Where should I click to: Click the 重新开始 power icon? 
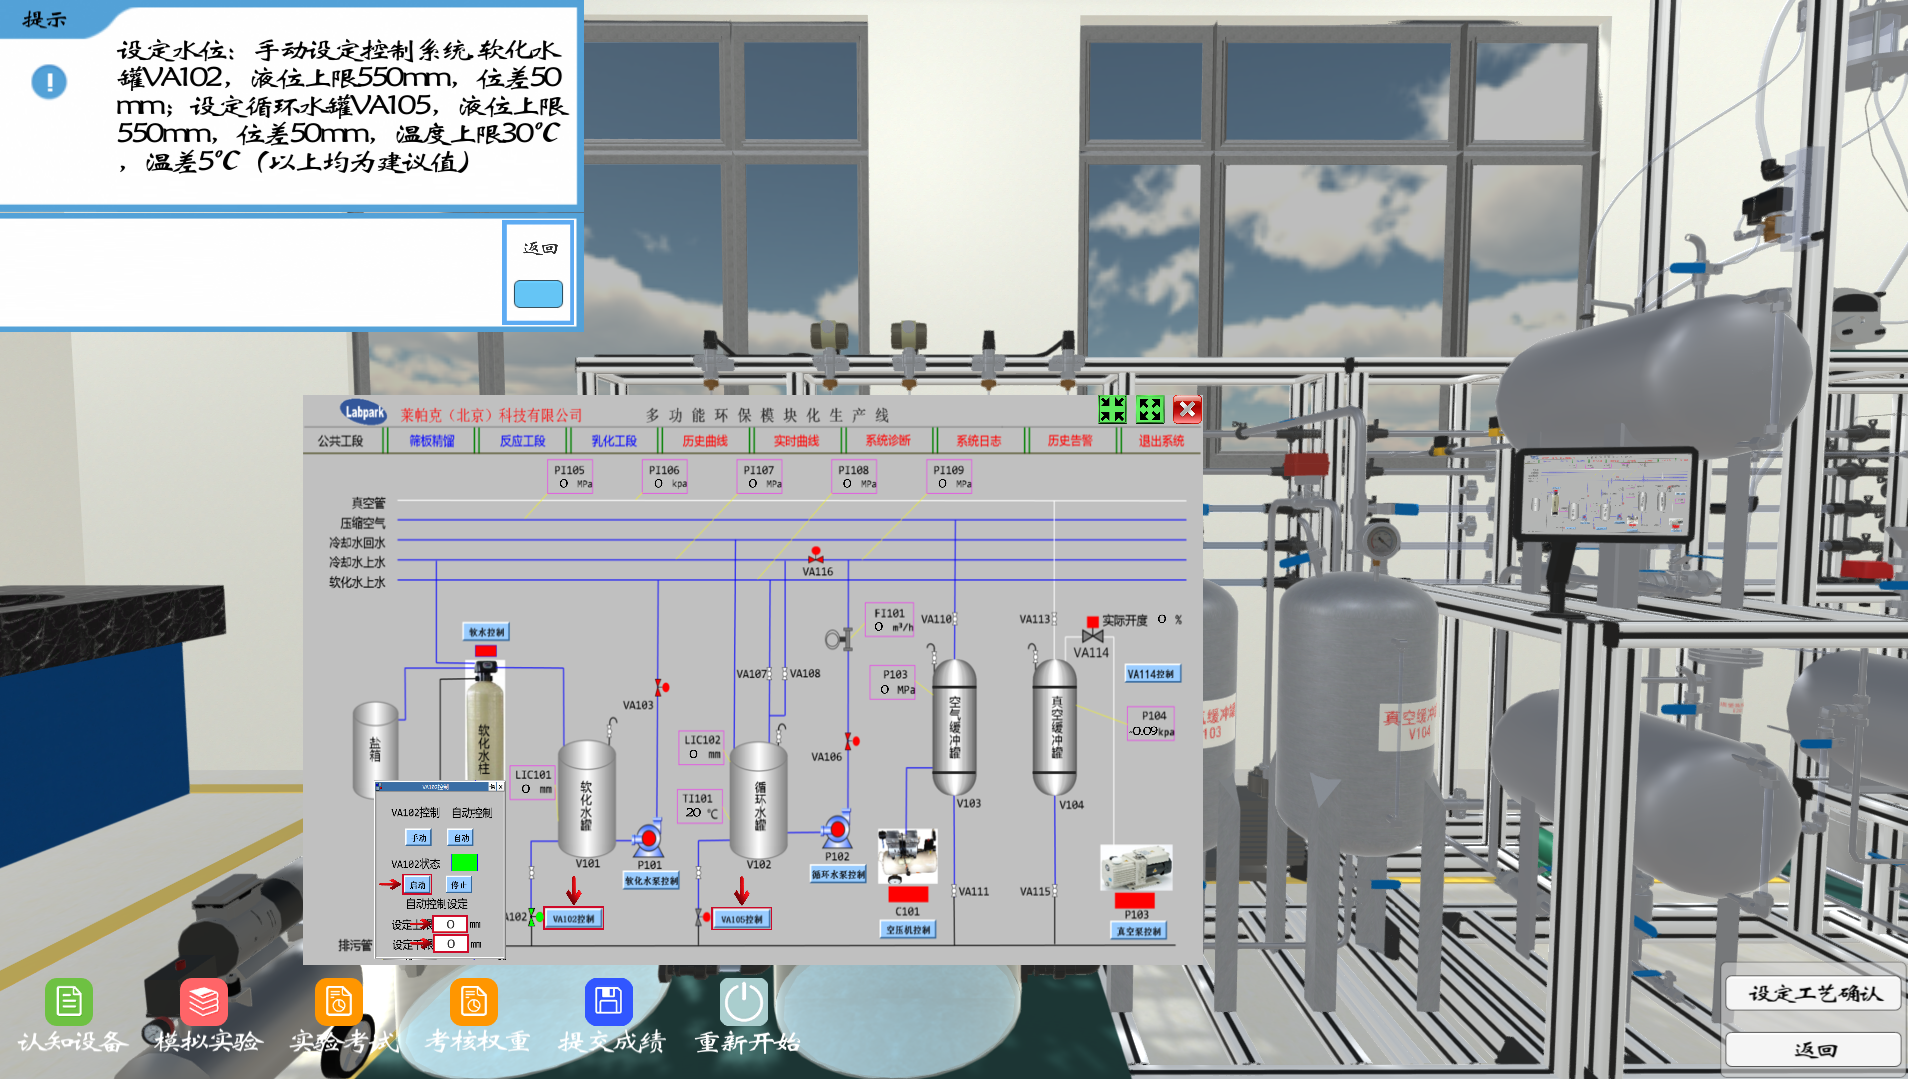click(743, 1001)
